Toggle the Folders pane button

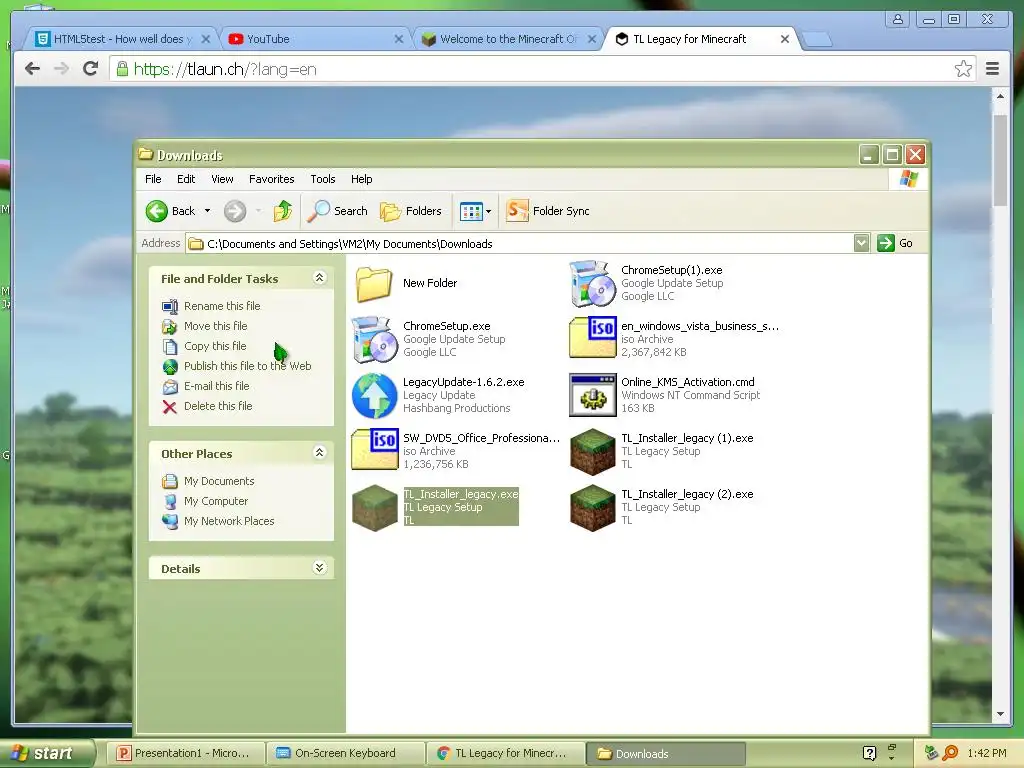[x=411, y=211]
